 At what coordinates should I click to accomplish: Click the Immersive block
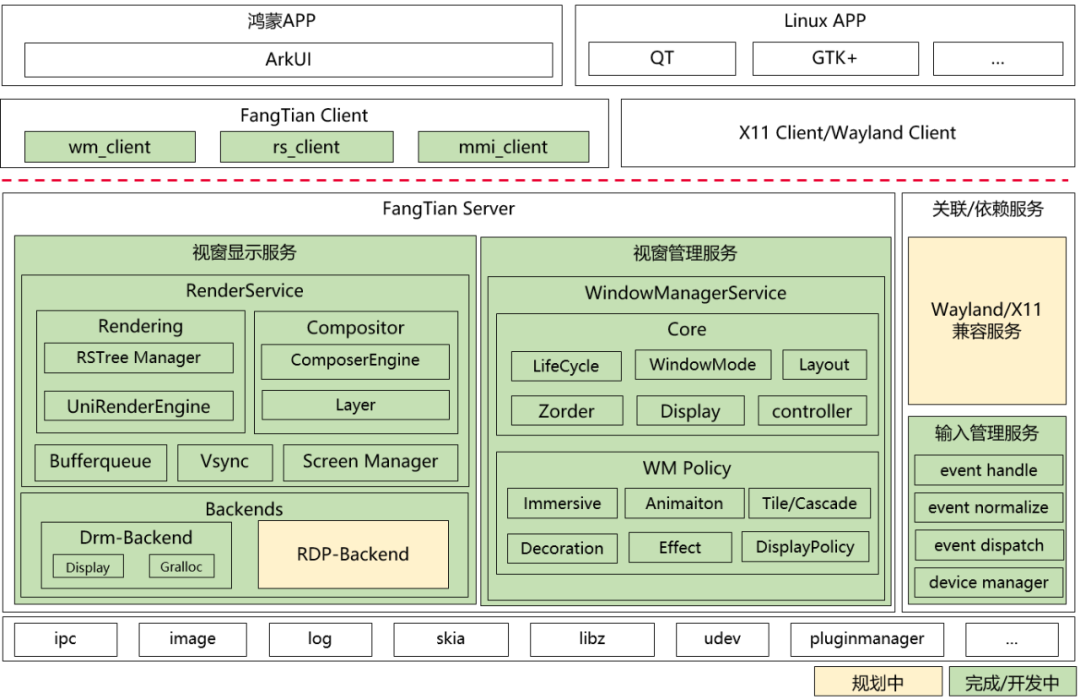coord(562,503)
